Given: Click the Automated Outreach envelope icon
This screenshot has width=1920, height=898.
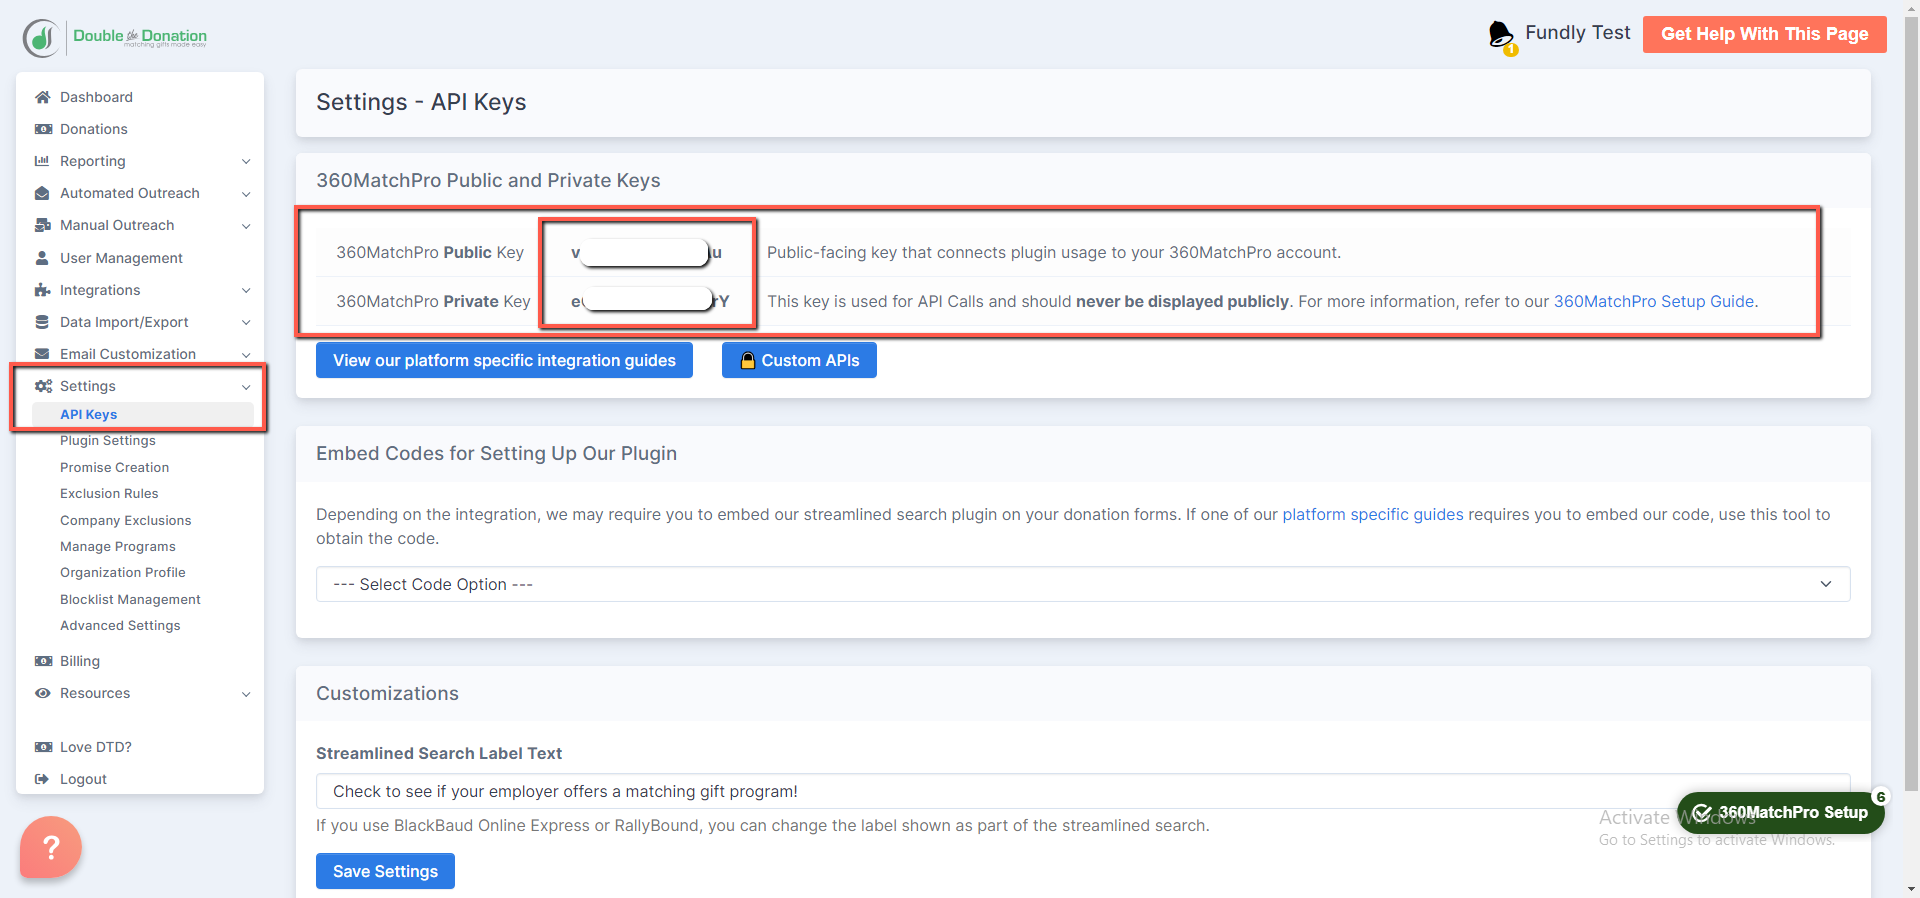Looking at the screenshot, I should pos(42,193).
